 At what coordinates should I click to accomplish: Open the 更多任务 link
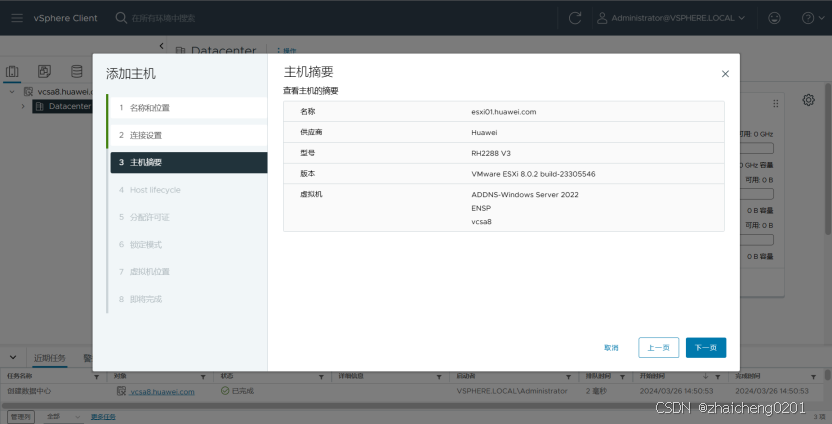(103, 417)
